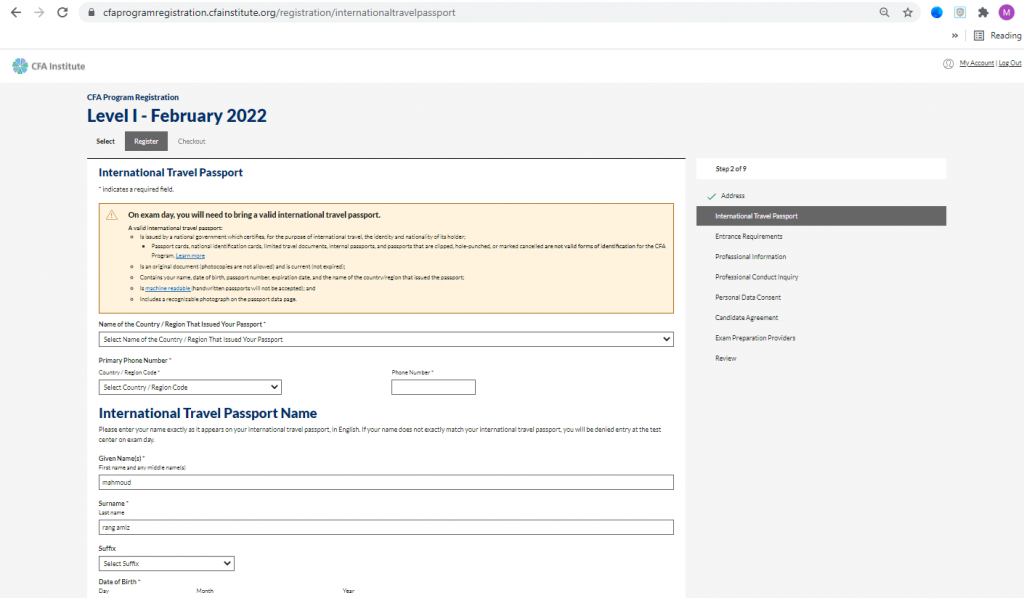1024x598 pixels.
Task: Click the blue globe extension icon
Action: 936,12
